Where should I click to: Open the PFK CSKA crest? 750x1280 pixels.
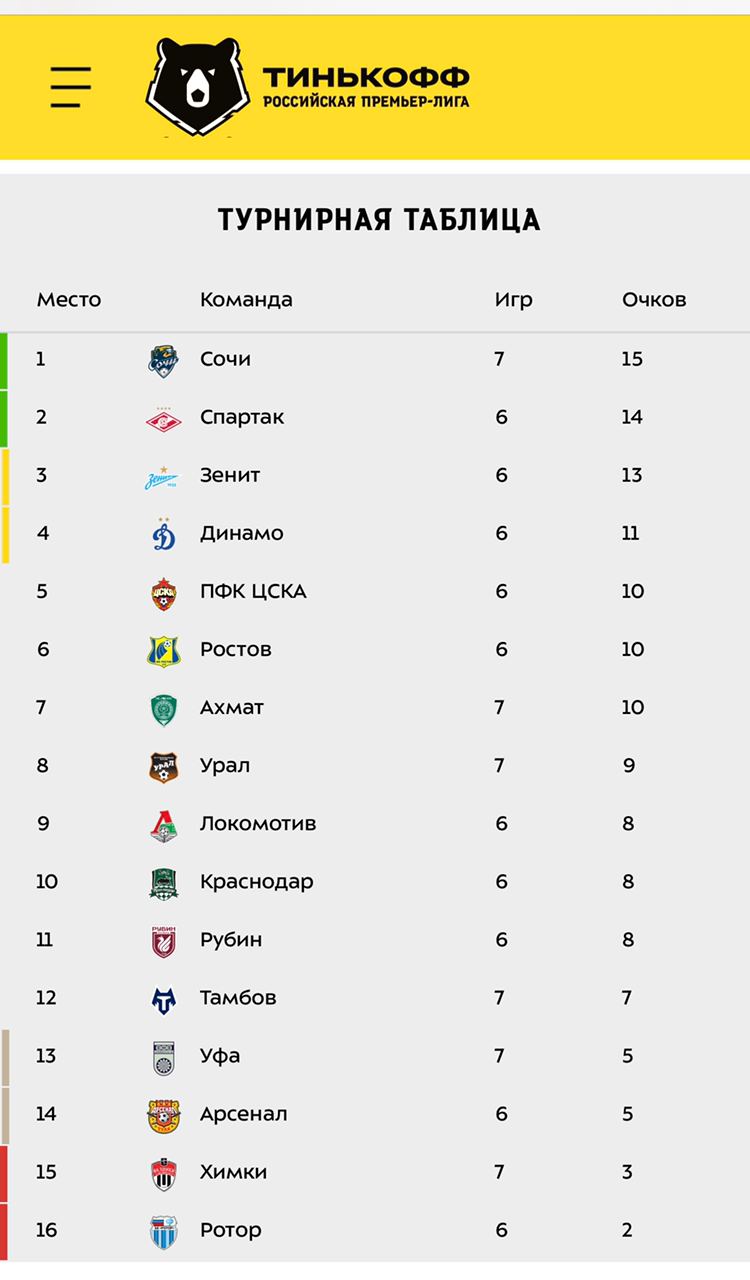tap(164, 592)
